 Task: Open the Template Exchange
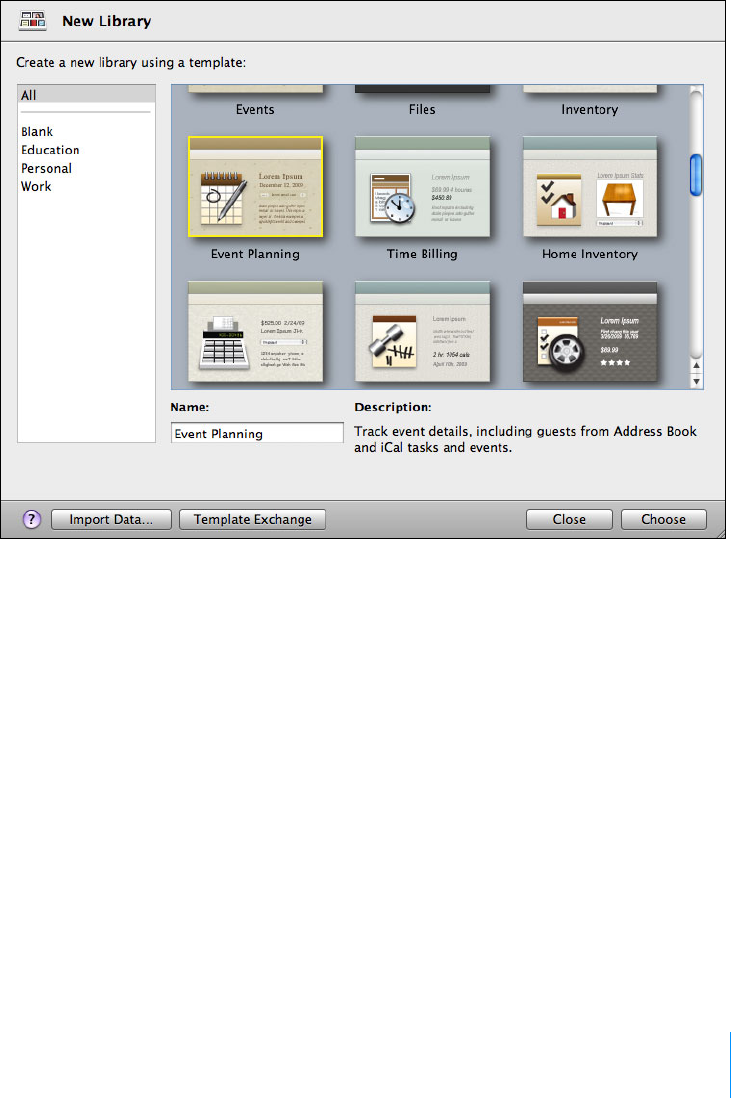[x=253, y=520]
